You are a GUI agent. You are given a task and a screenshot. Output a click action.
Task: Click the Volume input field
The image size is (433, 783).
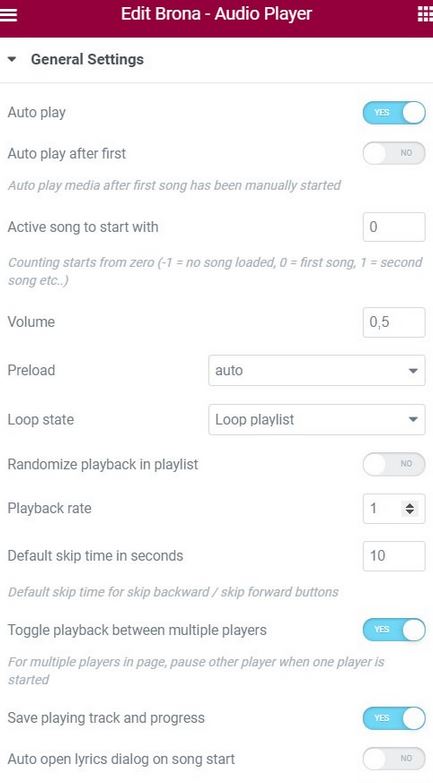tap(394, 322)
